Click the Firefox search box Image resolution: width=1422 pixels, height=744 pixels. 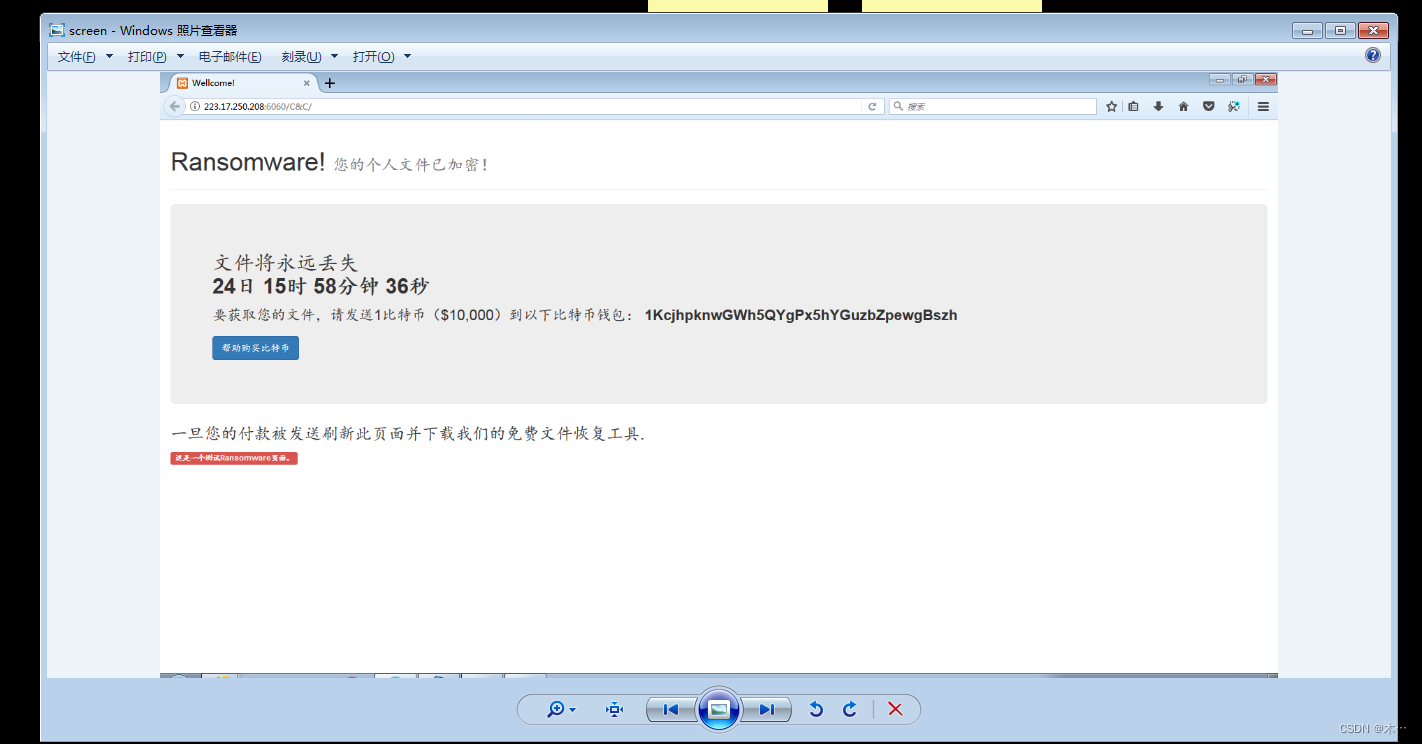(x=992, y=106)
